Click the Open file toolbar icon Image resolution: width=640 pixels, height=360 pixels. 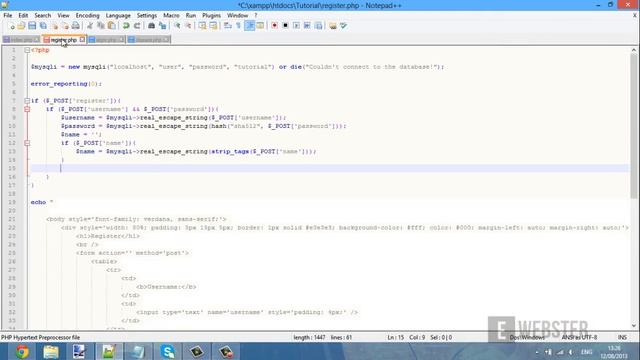coord(21,26)
